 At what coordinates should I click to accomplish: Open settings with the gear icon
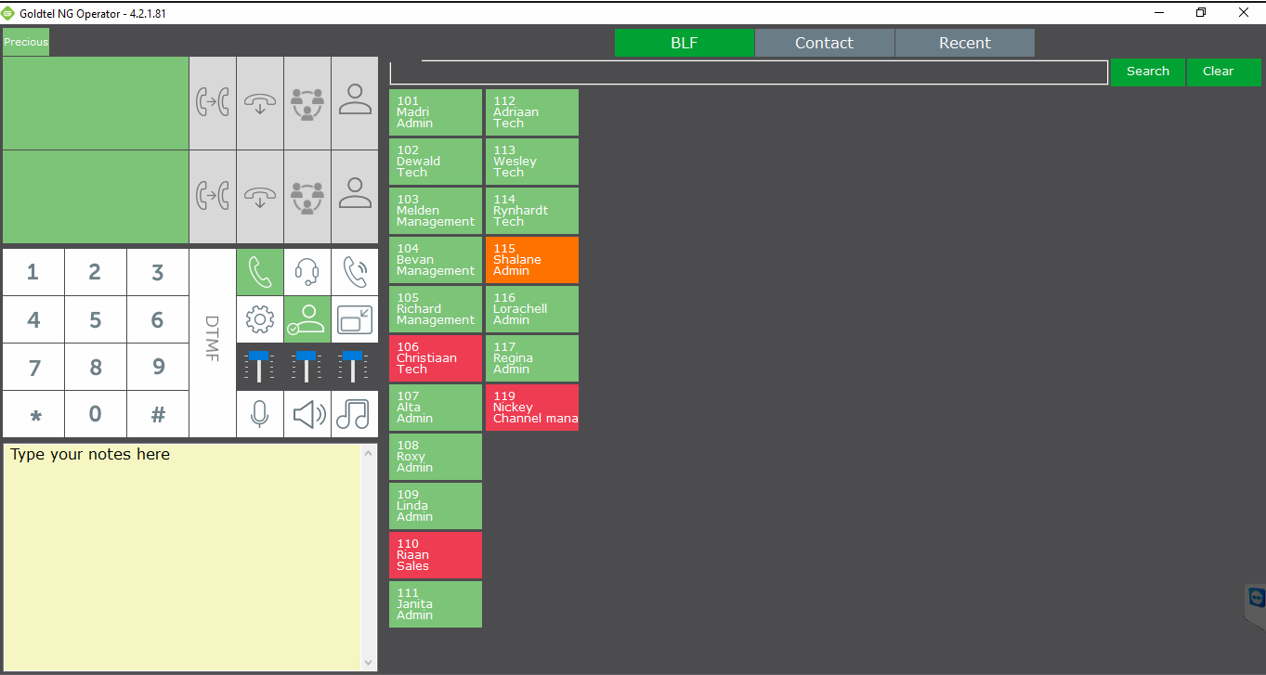tap(260, 319)
